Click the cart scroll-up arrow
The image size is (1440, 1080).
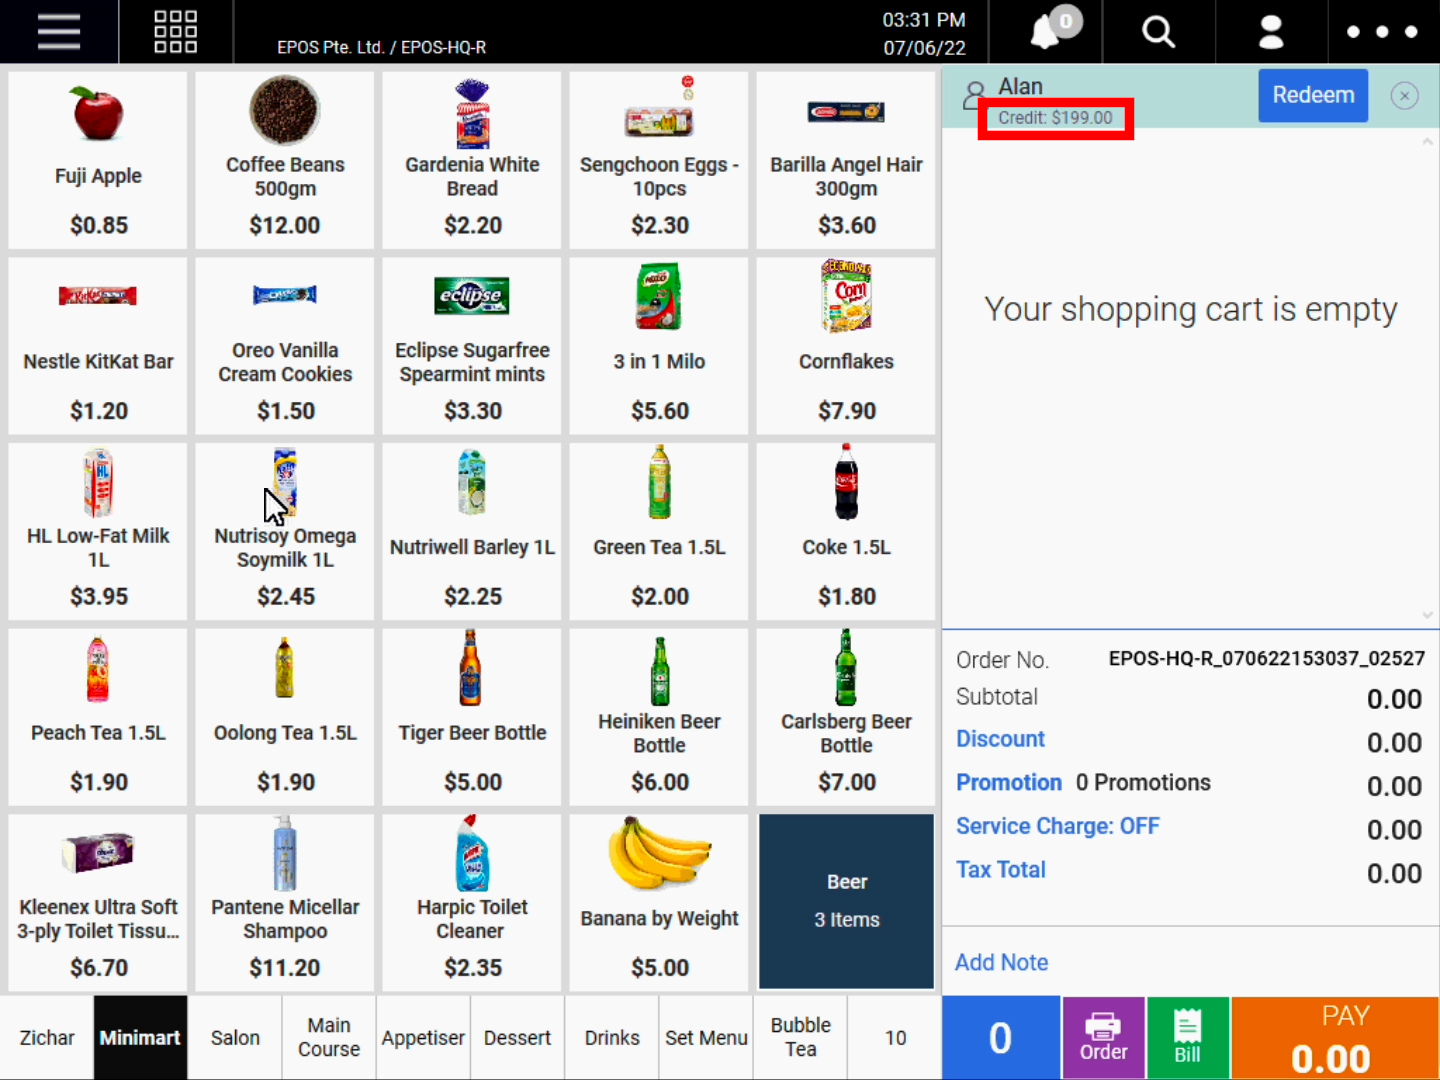coord(1427,143)
